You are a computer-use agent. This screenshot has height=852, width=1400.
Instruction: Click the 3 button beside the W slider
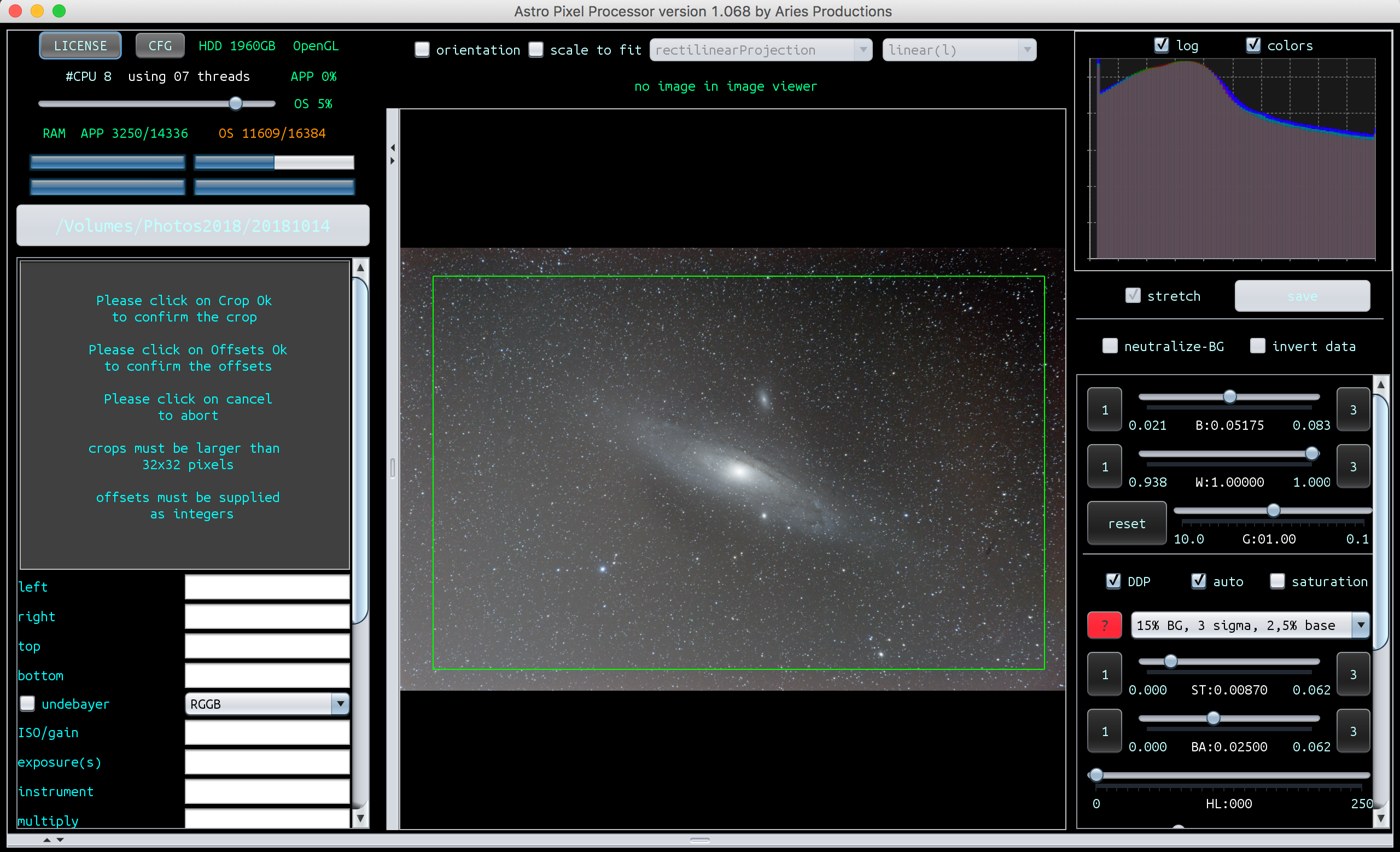pyautogui.click(x=1353, y=467)
